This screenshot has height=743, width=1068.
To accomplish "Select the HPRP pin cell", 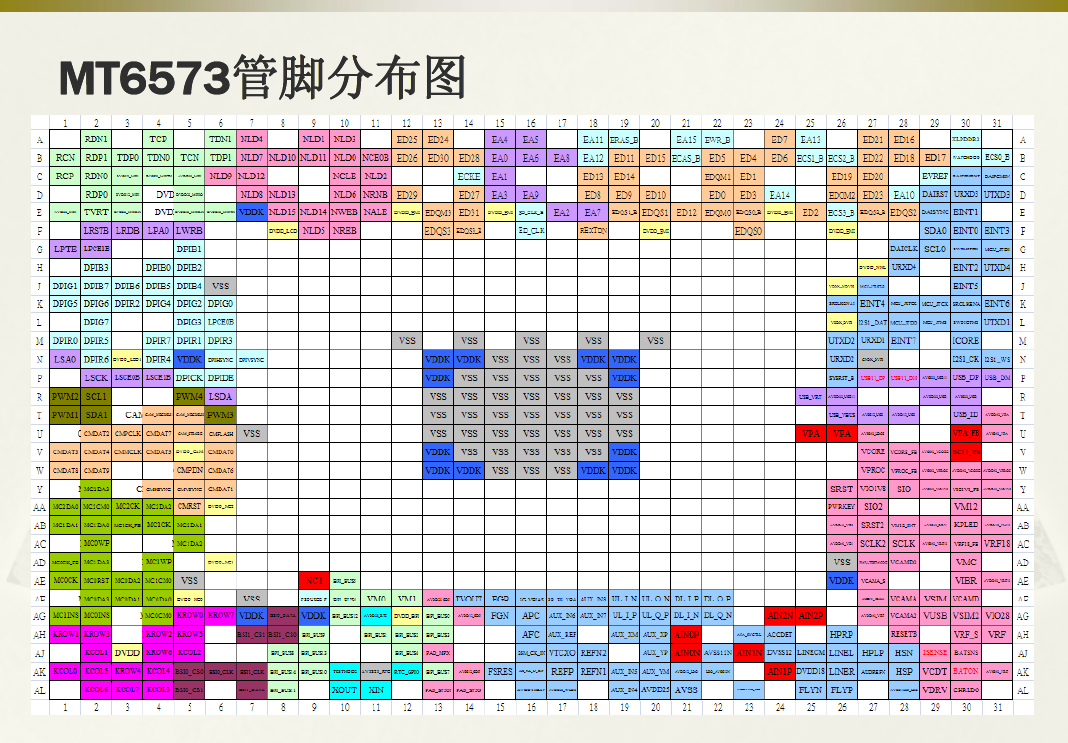I will 842,633.
